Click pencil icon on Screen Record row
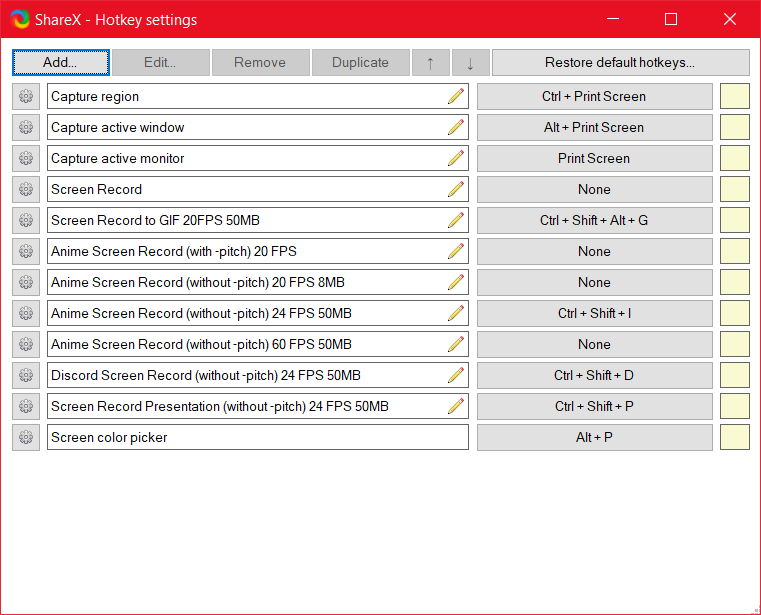The width and height of the screenshot is (761, 615). [x=456, y=189]
